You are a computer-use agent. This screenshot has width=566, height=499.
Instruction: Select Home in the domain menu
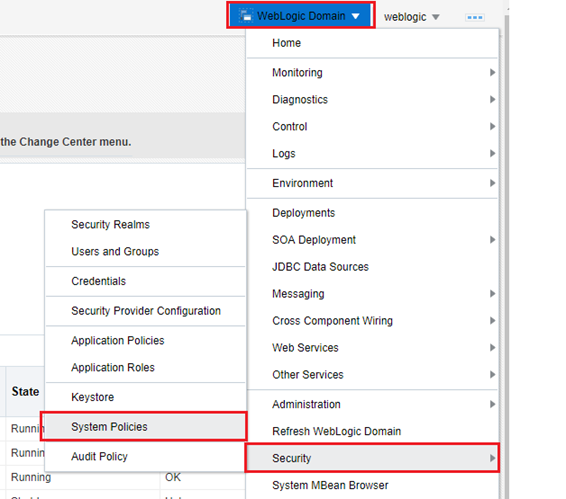373,43
